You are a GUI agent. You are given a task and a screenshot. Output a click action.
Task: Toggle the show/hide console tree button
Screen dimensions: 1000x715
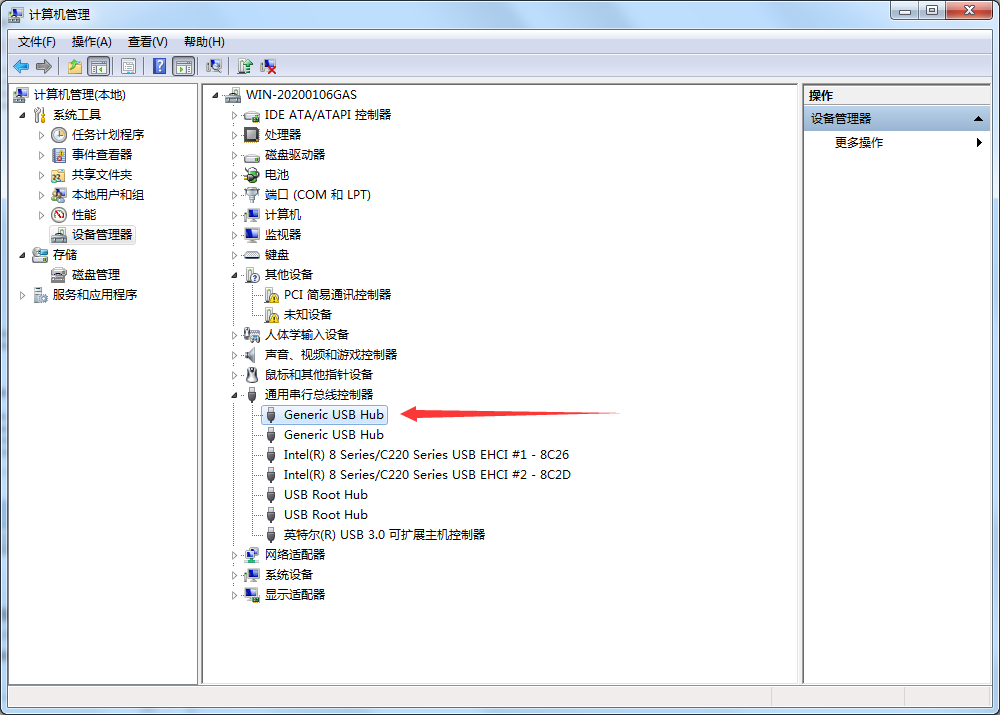point(98,66)
